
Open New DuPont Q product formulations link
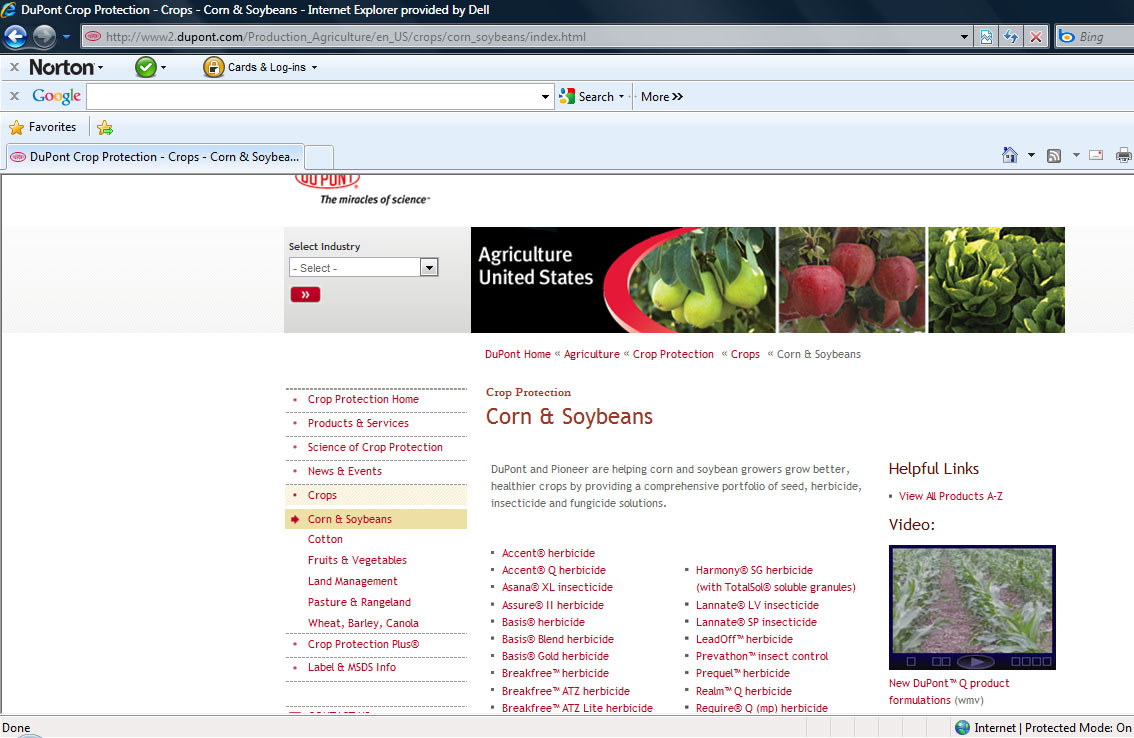point(949,691)
